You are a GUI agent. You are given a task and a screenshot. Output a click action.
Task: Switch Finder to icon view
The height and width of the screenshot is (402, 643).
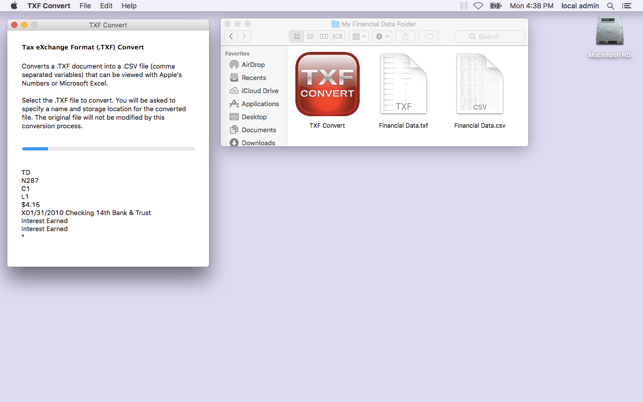click(297, 37)
